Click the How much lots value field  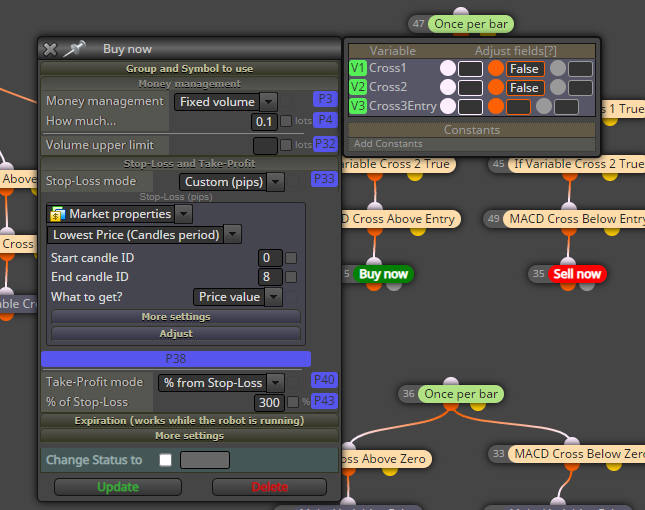[264, 122]
